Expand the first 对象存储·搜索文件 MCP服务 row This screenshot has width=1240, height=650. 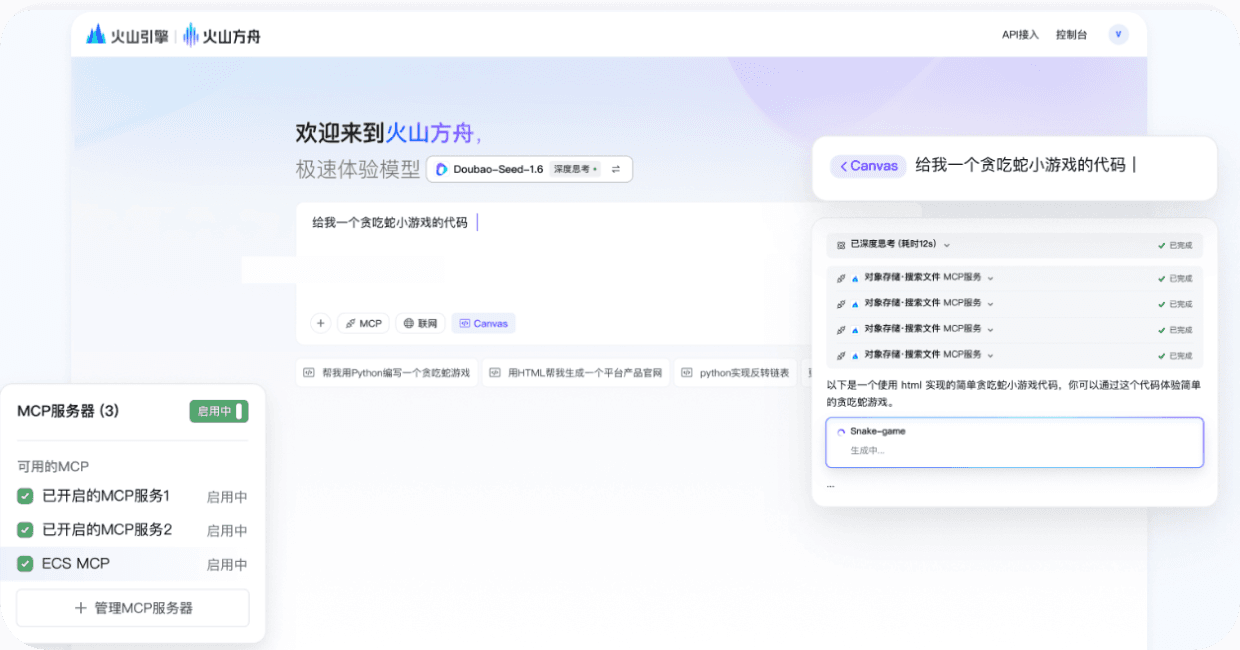click(x=990, y=277)
